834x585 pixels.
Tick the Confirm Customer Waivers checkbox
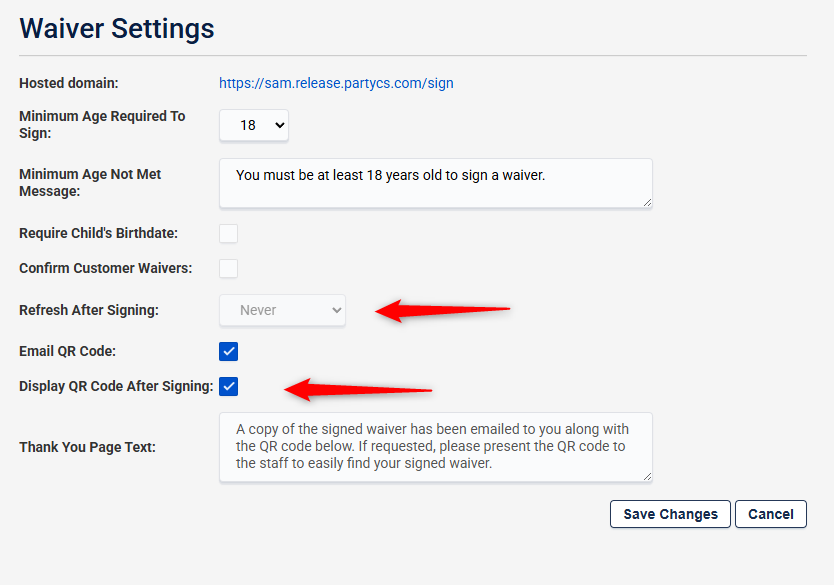[229, 268]
